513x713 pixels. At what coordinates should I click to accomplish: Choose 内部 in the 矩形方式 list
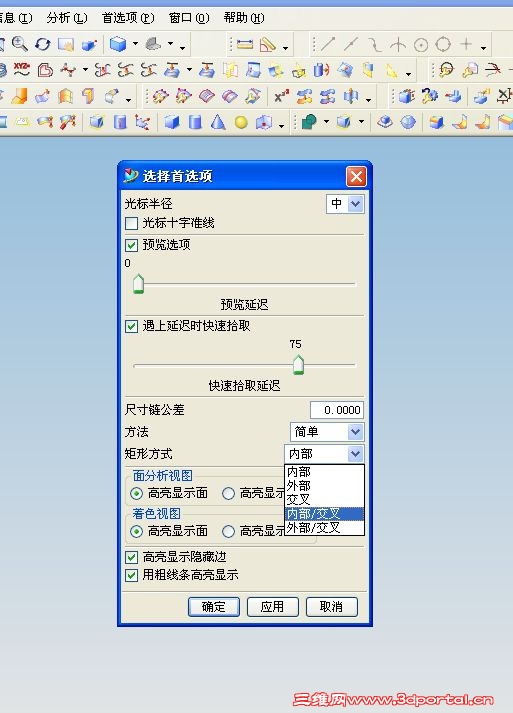pyautogui.click(x=324, y=472)
